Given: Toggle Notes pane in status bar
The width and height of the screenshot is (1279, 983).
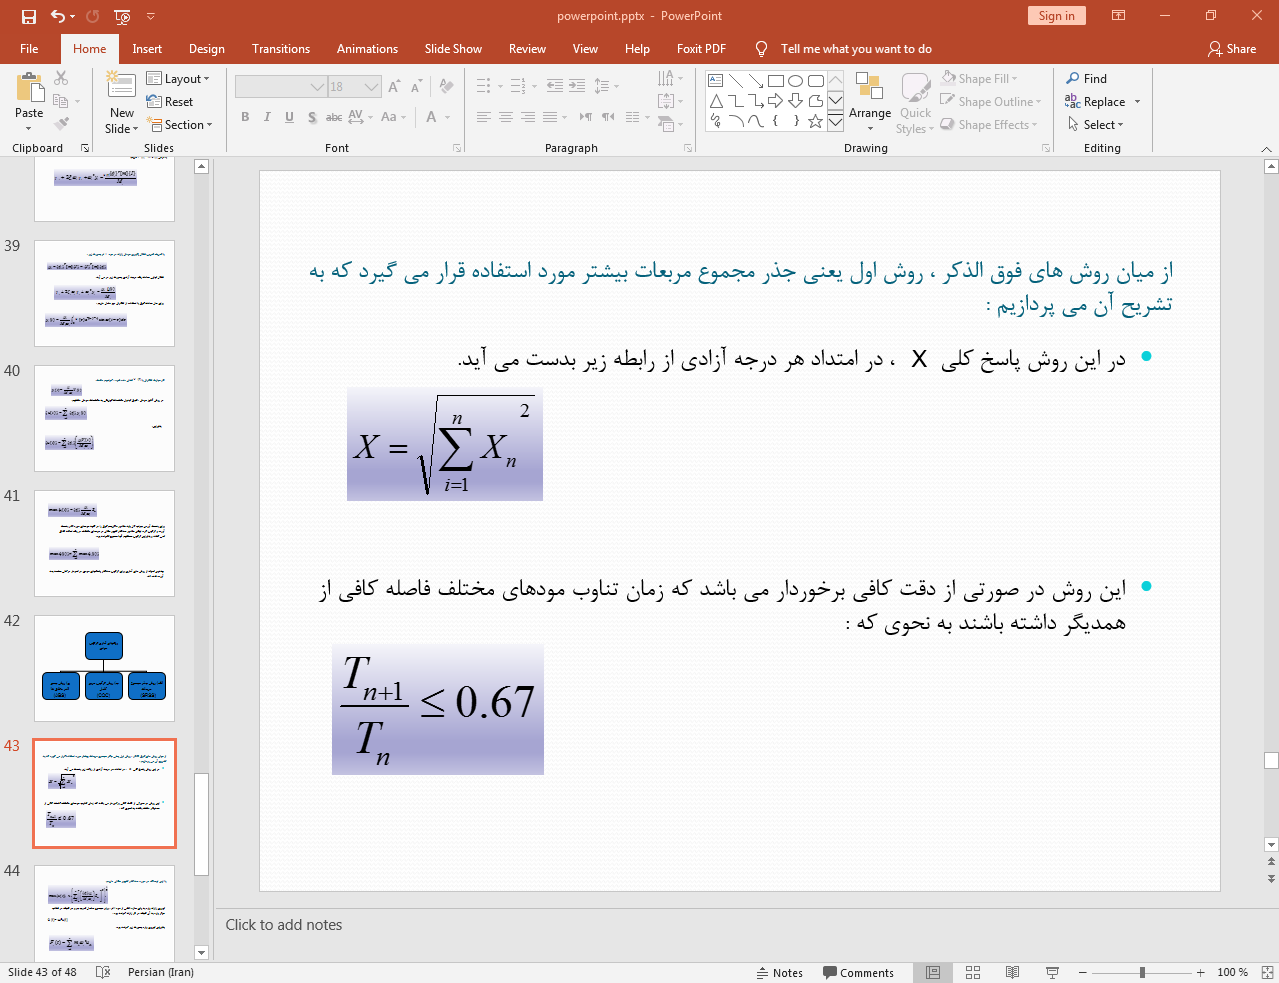Looking at the screenshot, I should 780,972.
